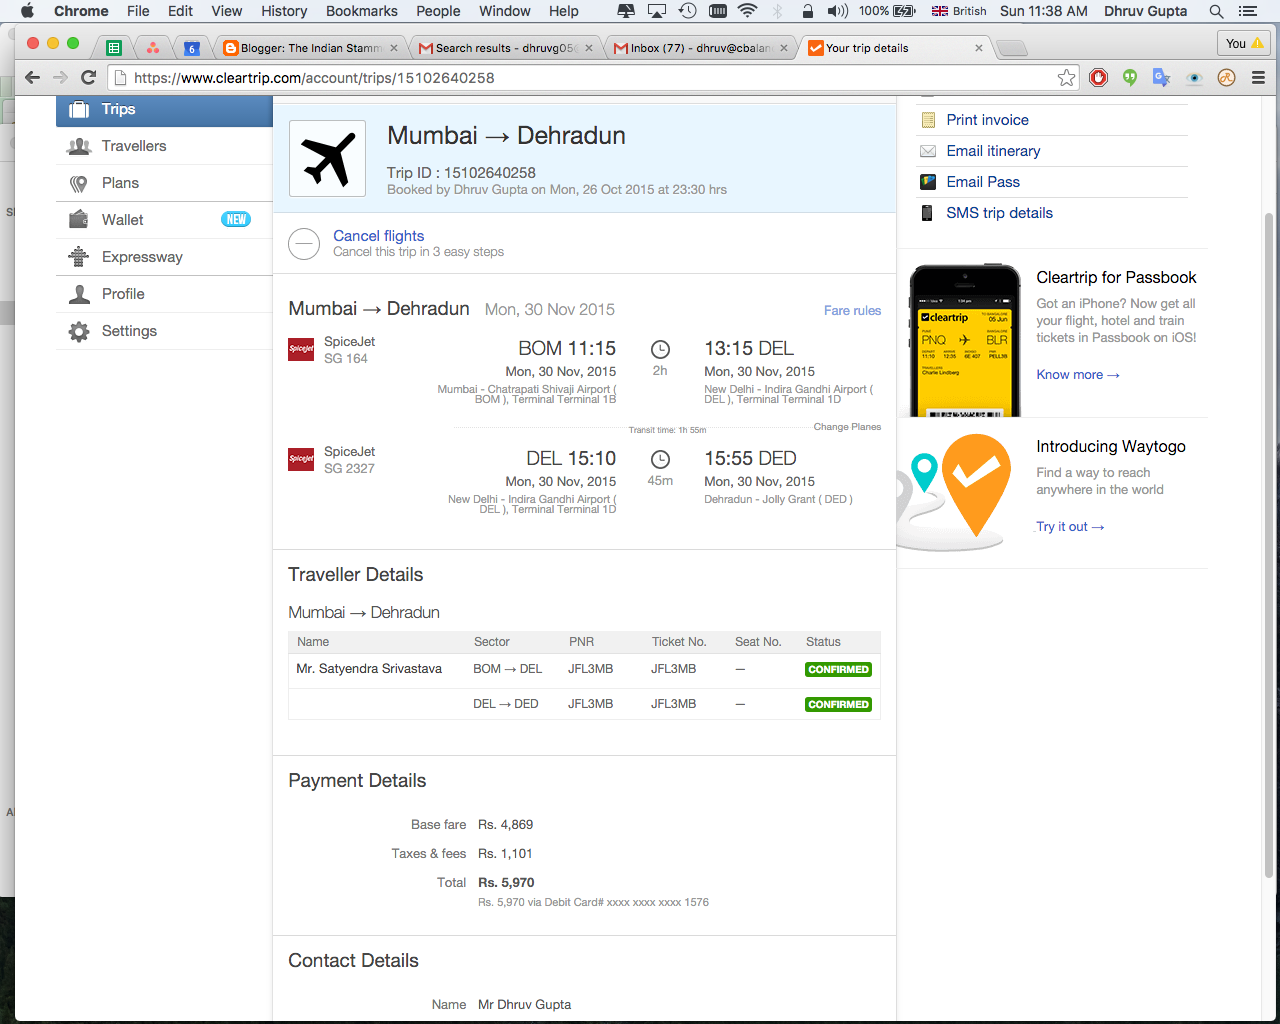The image size is (1280, 1024).
Task: Click the Wallet icon in sidebar
Action: 79,220
